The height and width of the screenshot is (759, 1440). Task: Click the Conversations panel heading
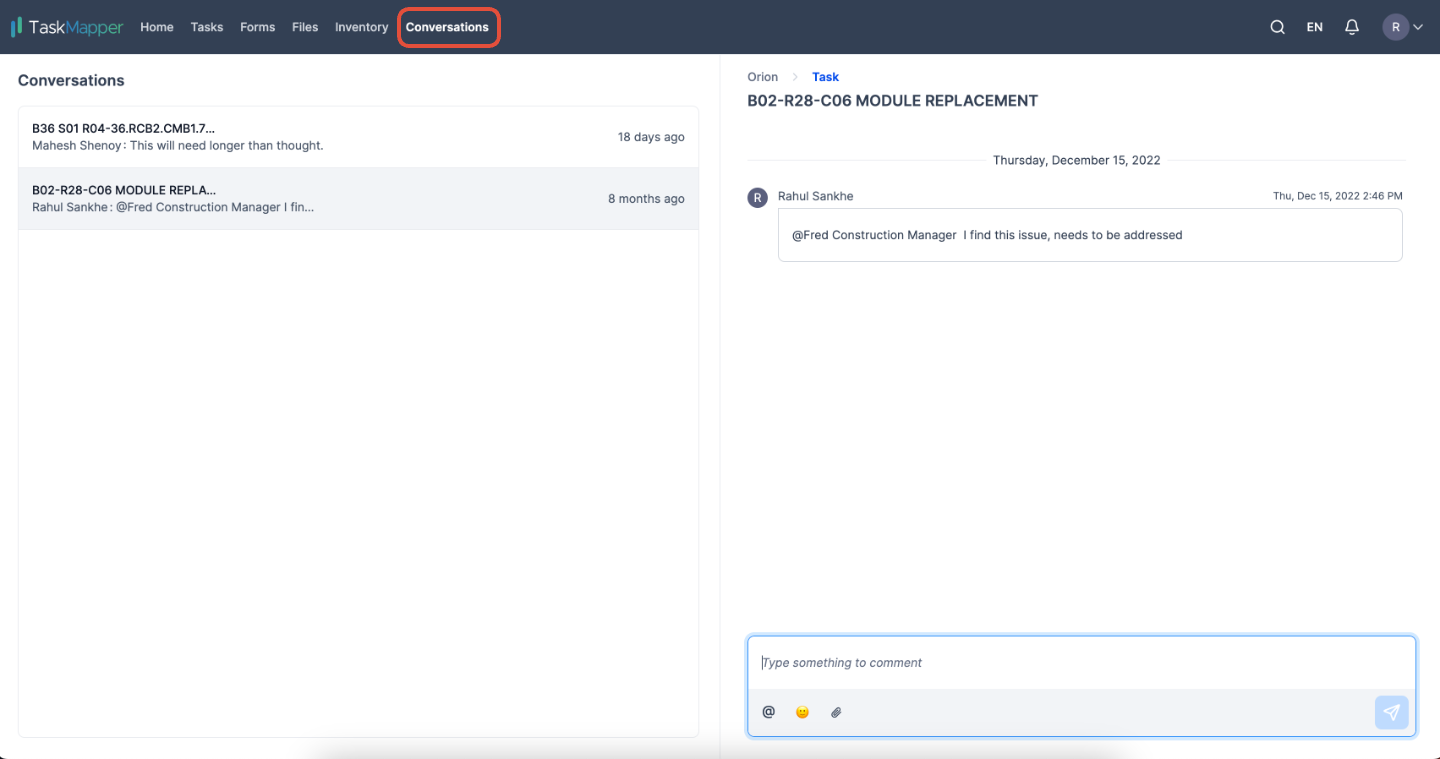(71, 80)
